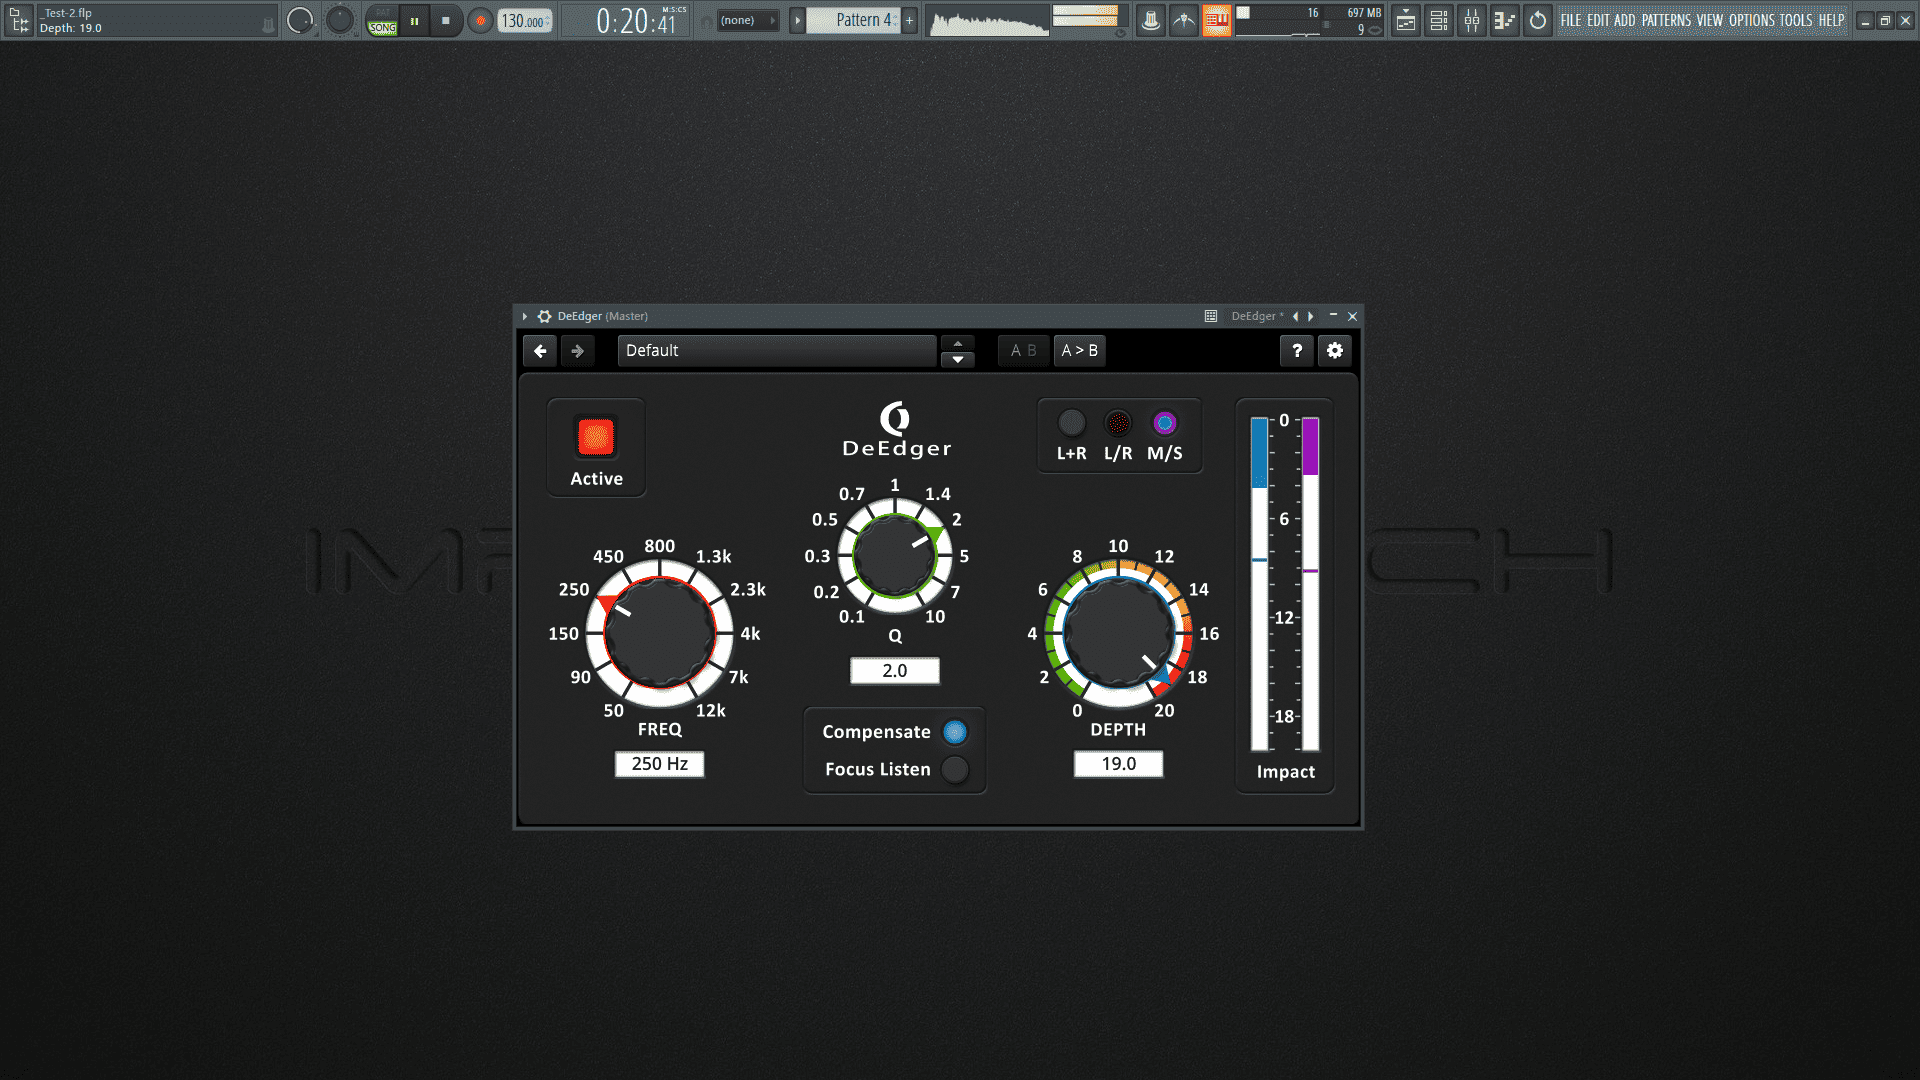This screenshot has height=1080, width=1920.
Task: Click the FREQ knob
Action: 660,633
